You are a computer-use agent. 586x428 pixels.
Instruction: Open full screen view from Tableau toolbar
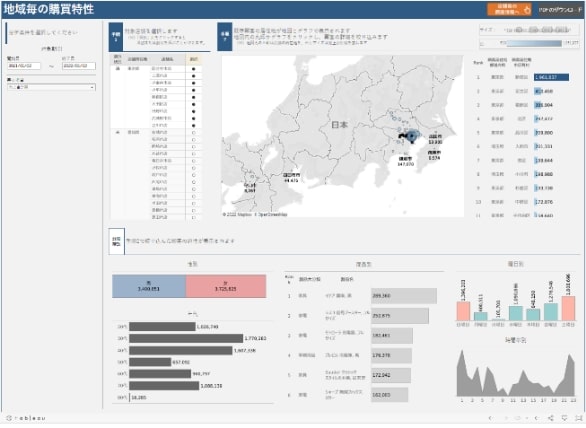579,418
